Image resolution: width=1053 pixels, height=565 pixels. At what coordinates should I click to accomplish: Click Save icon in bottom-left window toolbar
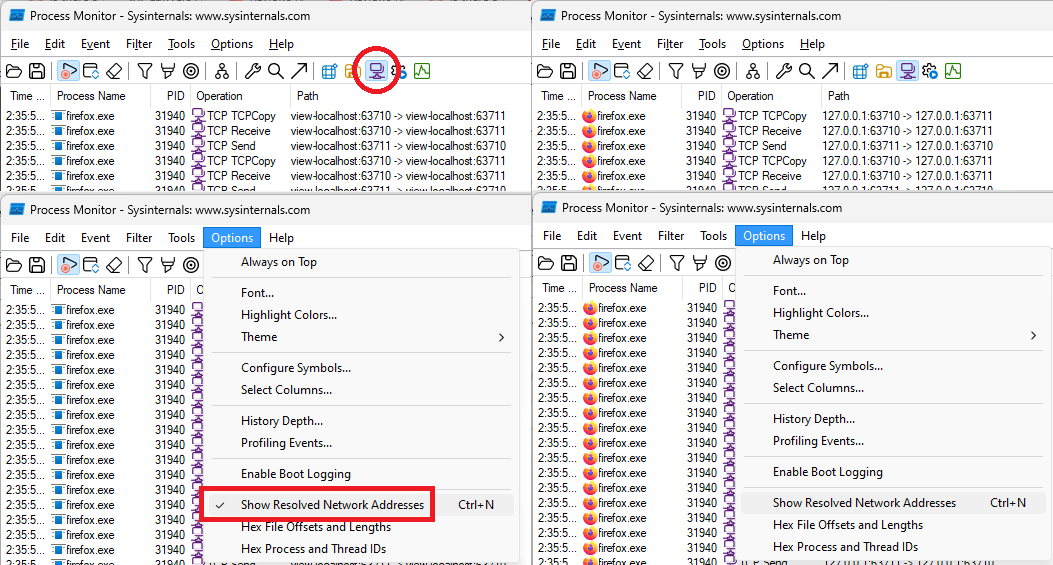click(37, 265)
